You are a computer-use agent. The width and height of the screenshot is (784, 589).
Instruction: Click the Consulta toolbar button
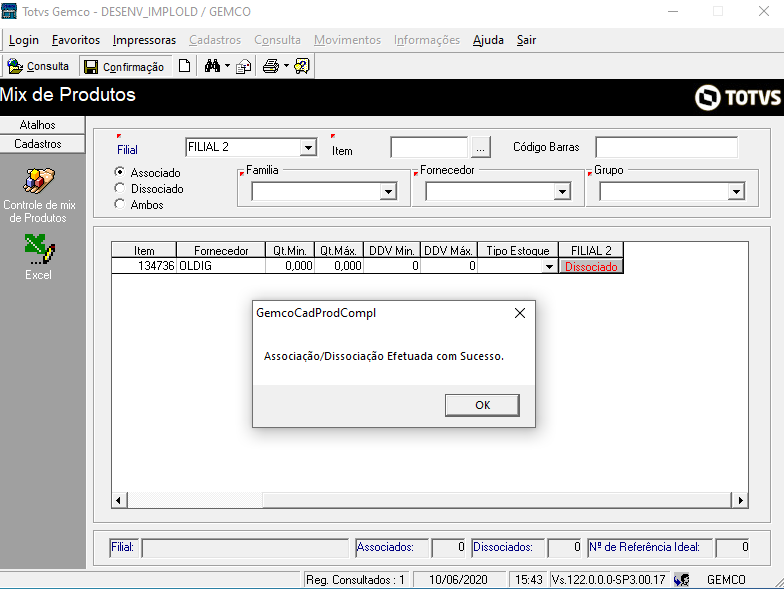tap(38, 66)
